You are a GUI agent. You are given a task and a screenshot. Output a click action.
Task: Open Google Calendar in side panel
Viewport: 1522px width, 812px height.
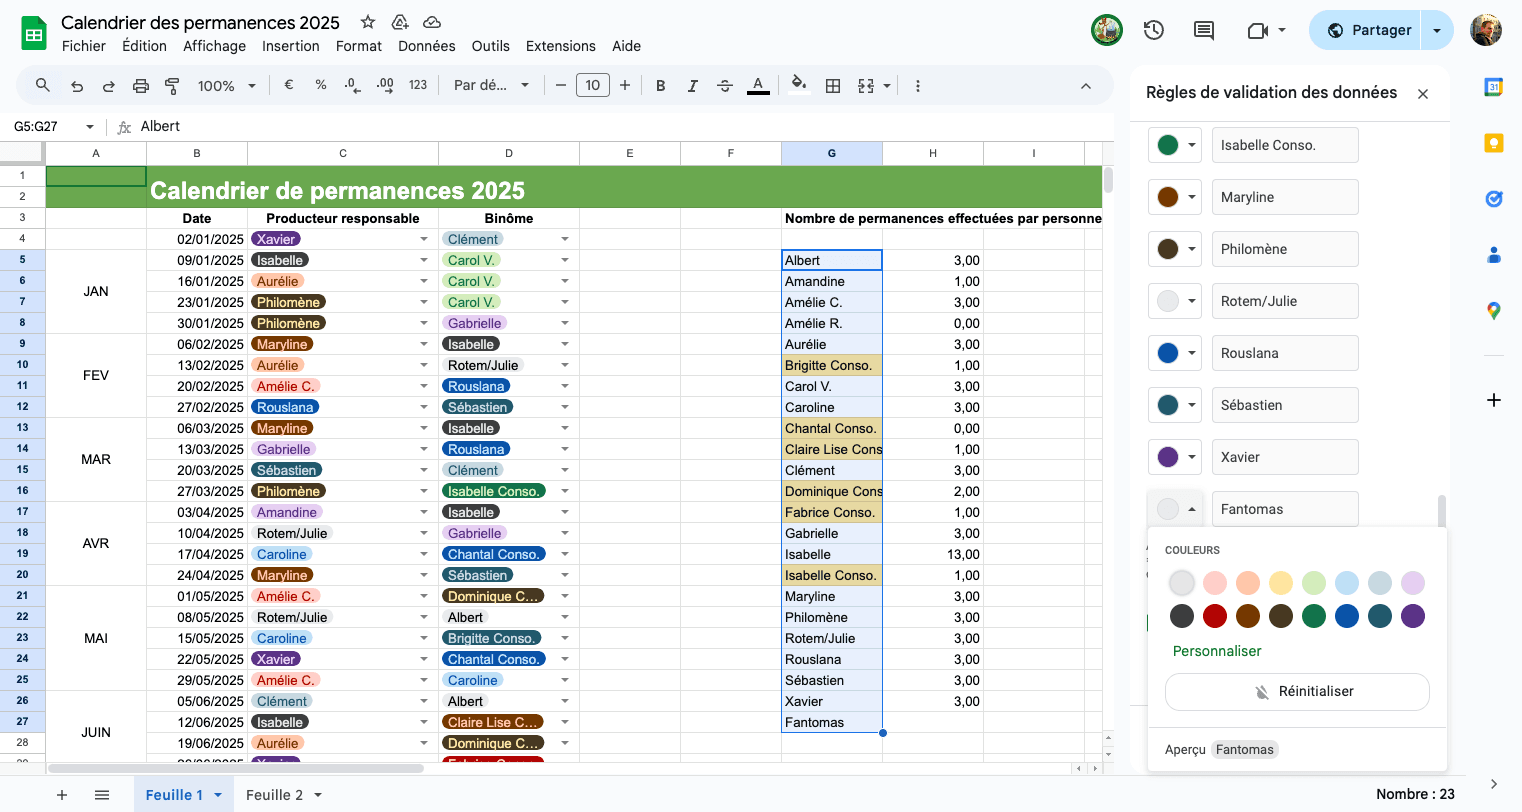(1494, 87)
